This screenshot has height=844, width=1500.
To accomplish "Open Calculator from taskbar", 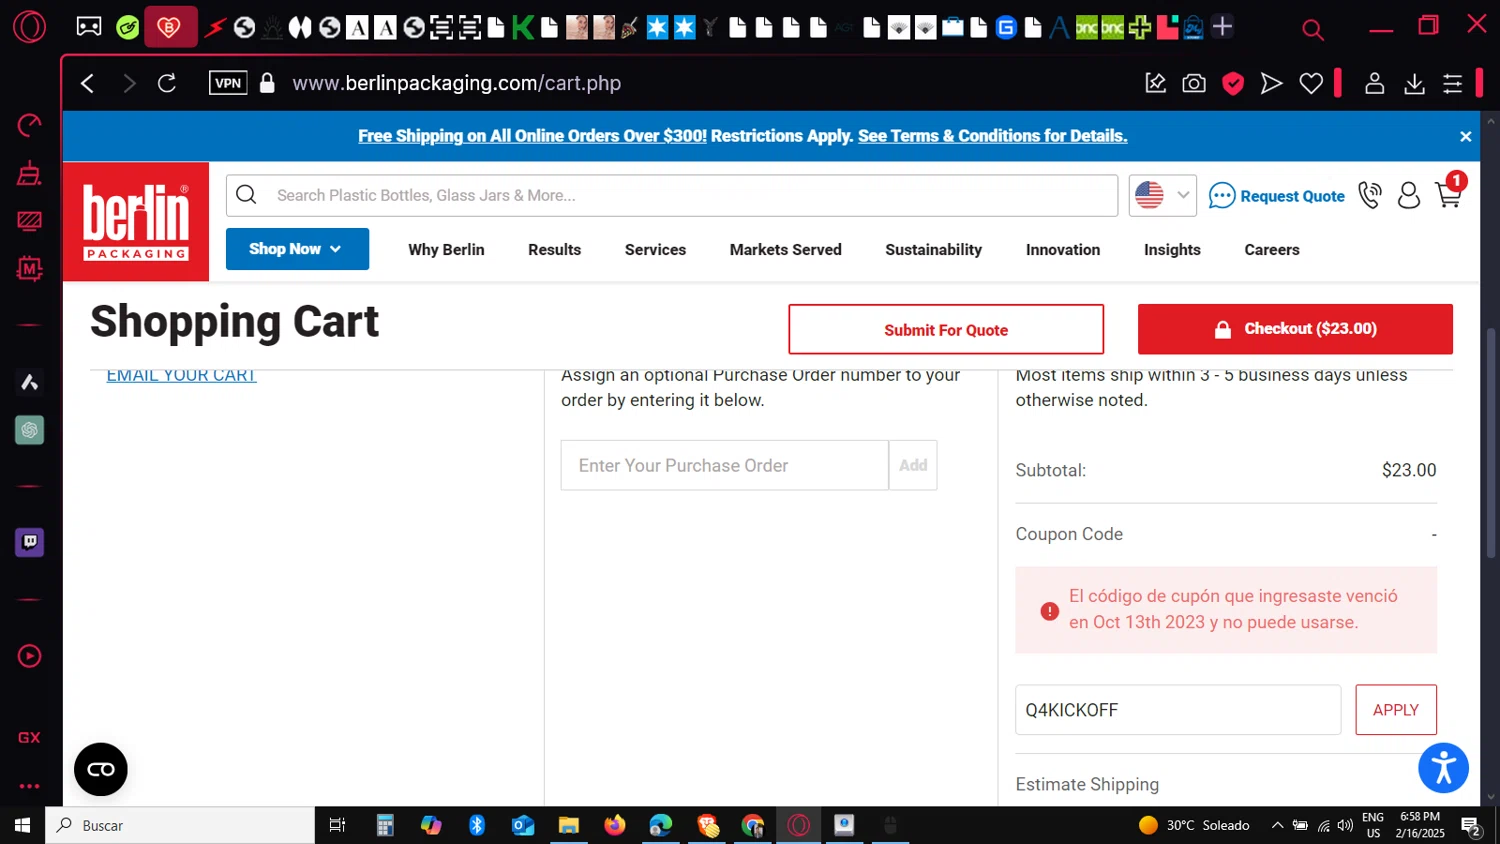I will (x=385, y=825).
